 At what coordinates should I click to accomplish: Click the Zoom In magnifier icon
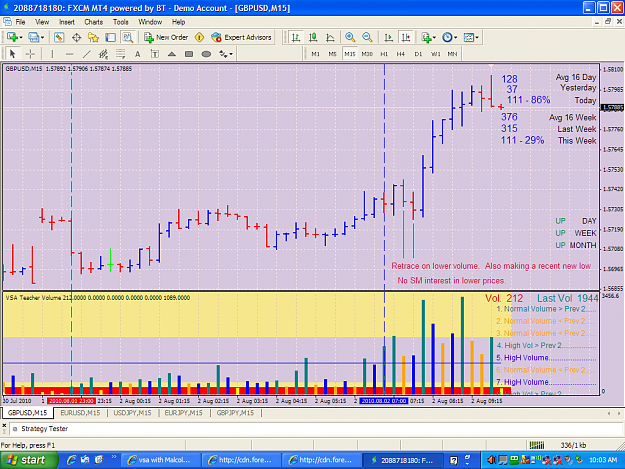click(350, 37)
